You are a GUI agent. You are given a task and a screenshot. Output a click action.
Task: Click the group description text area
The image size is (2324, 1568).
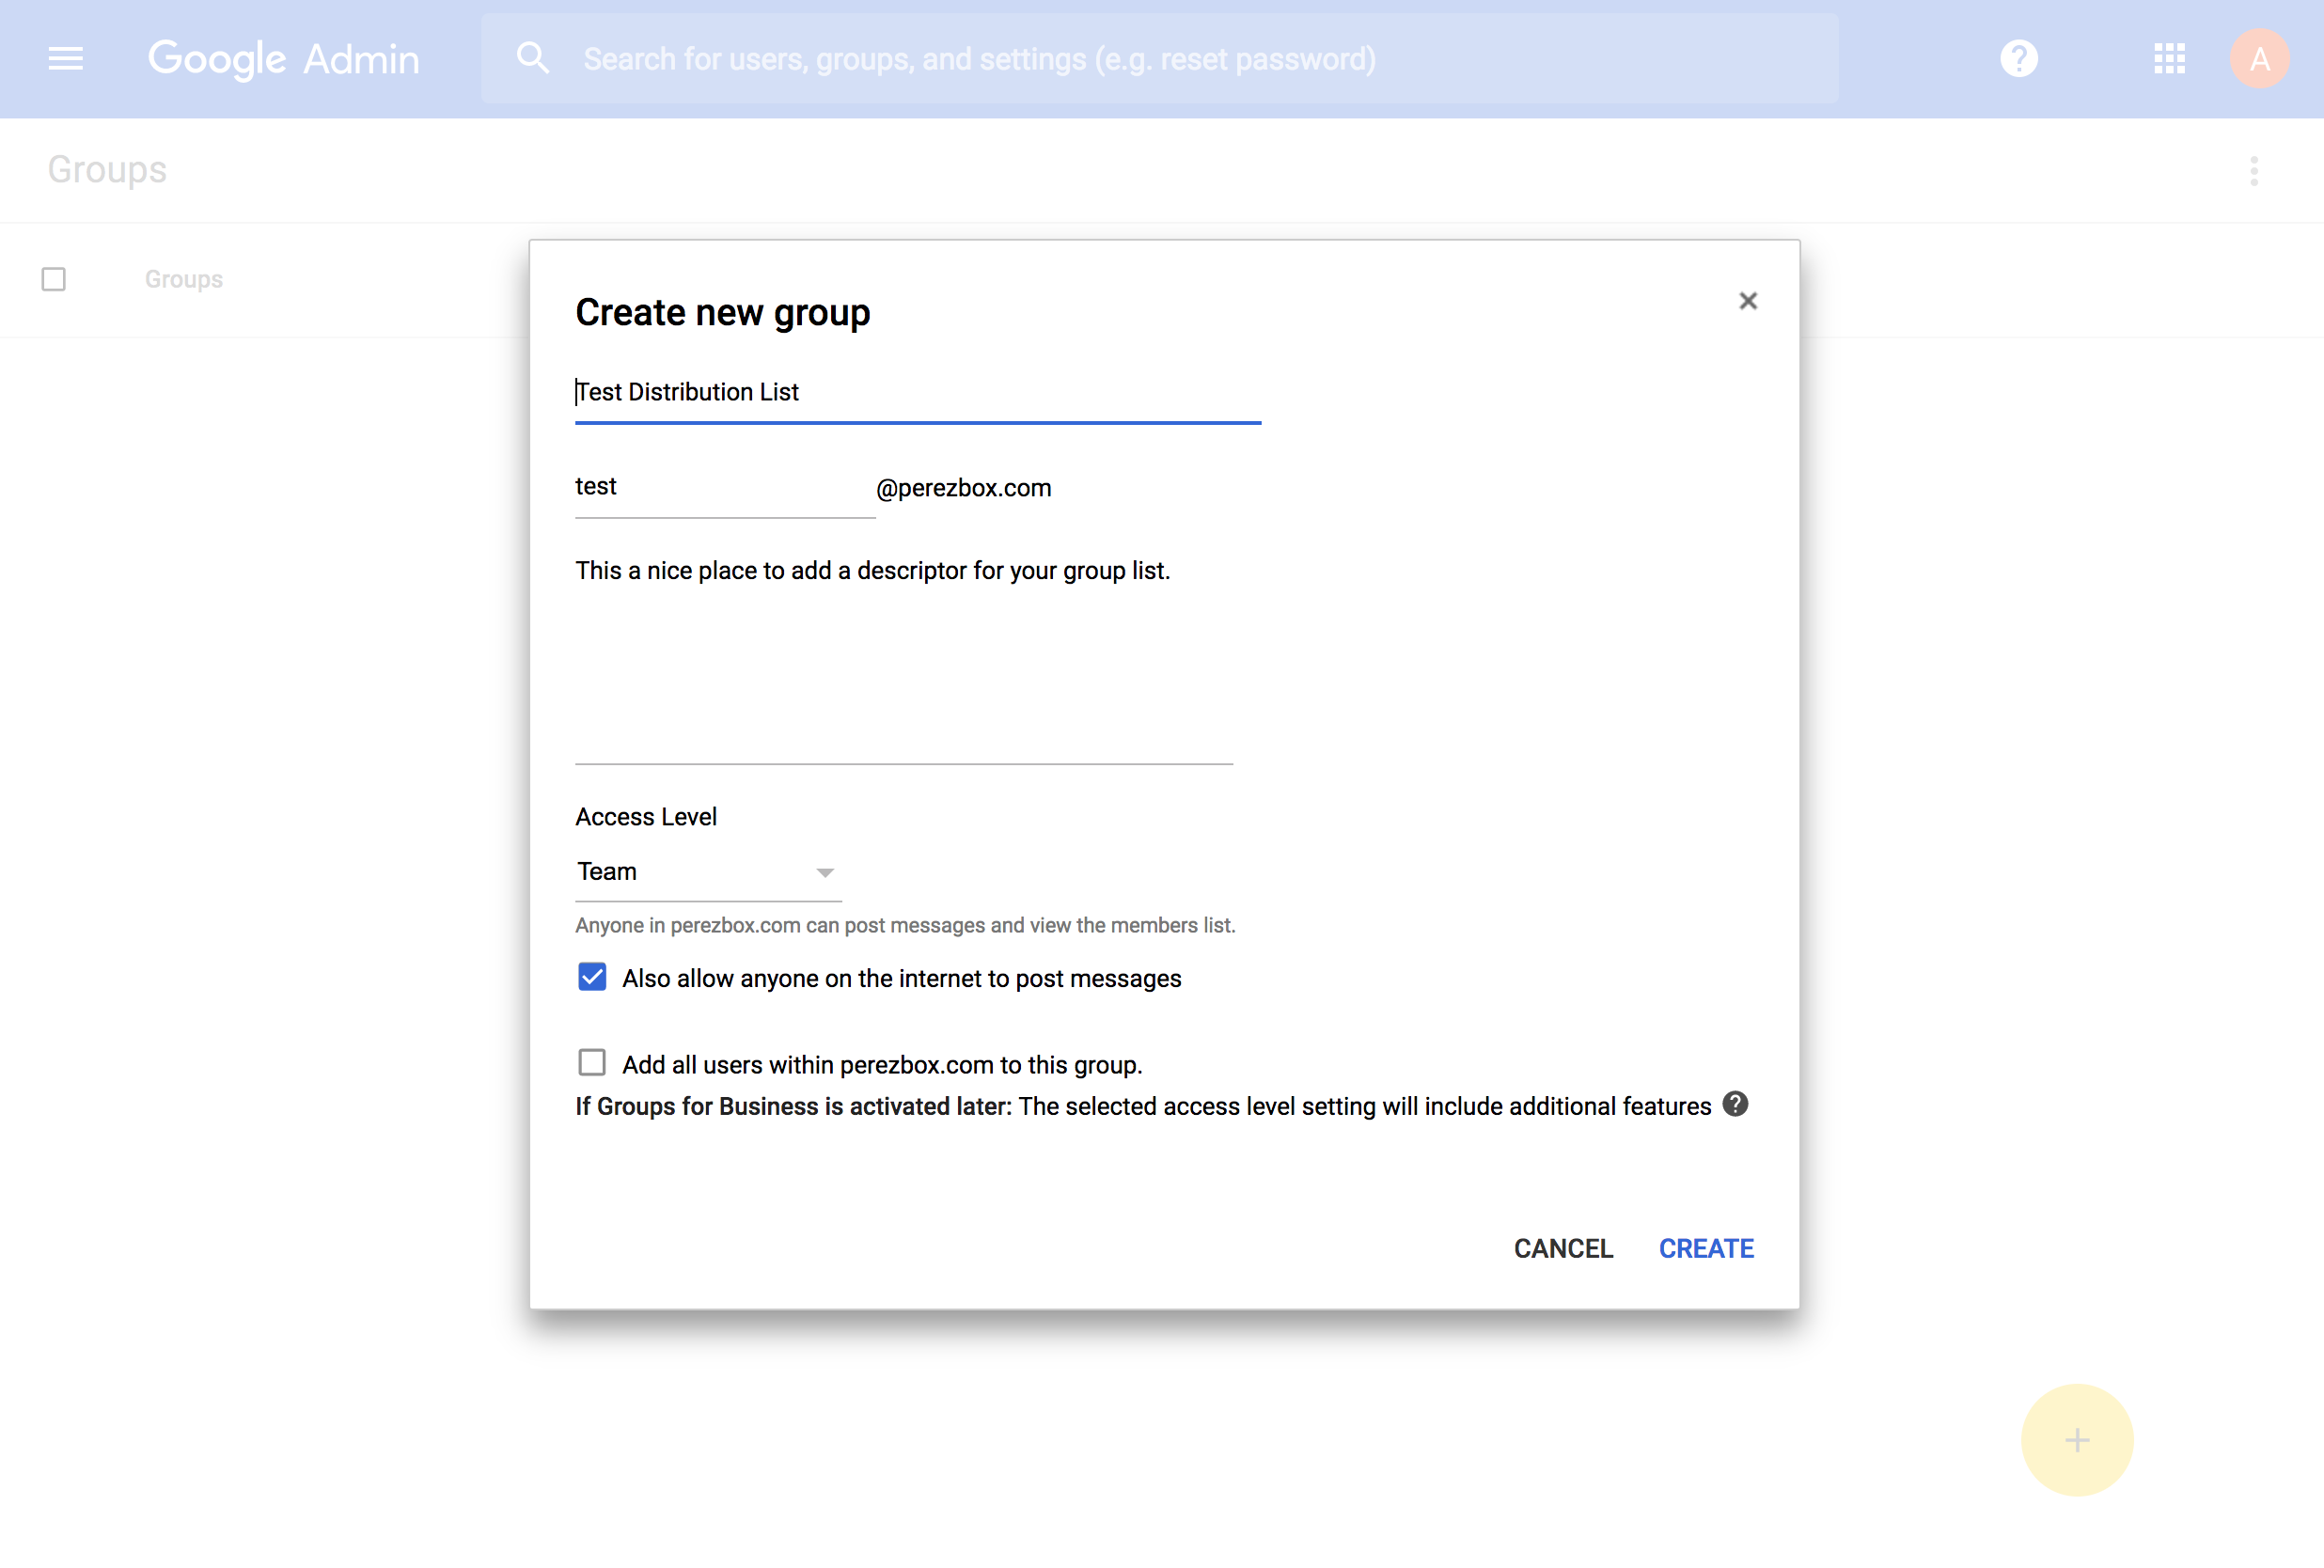click(903, 660)
